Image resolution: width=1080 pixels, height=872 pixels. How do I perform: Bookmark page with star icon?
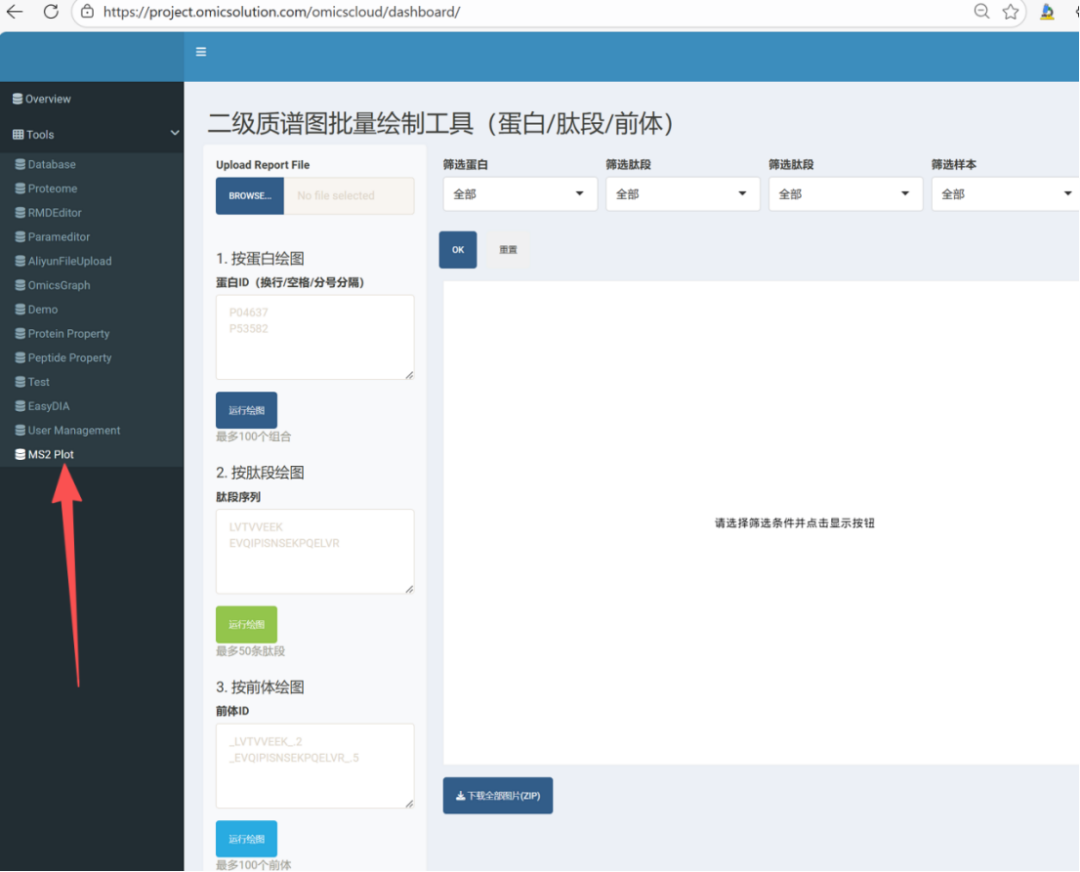(1010, 11)
